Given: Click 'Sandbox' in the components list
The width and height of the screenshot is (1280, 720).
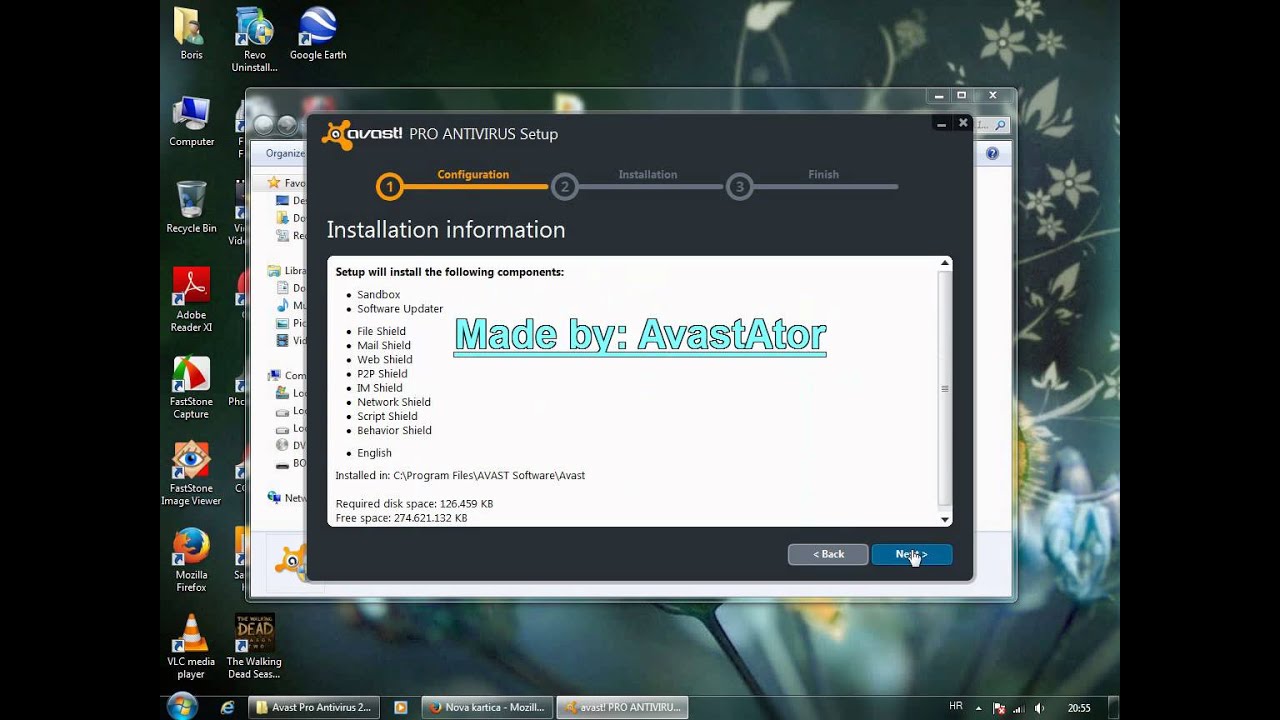Looking at the screenshot, I should 378,295.
